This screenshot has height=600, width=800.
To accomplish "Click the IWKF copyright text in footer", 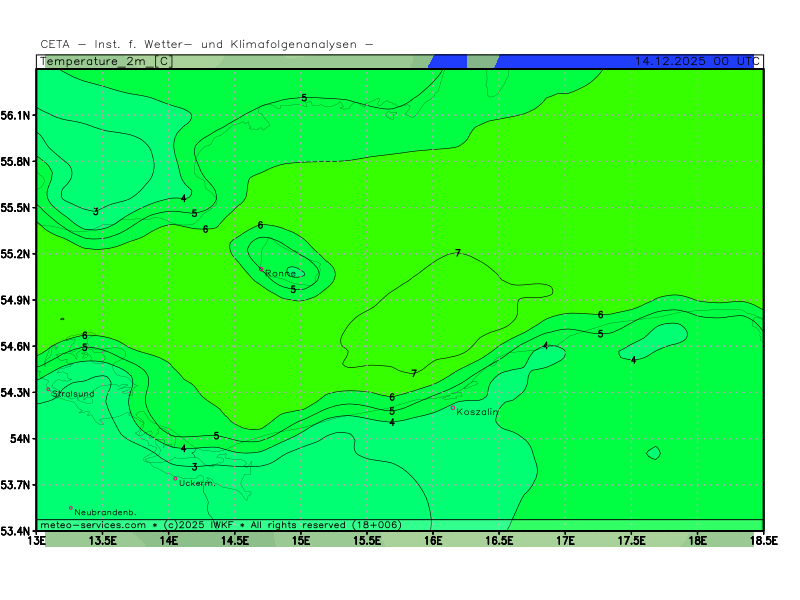I will pos(218,524).
